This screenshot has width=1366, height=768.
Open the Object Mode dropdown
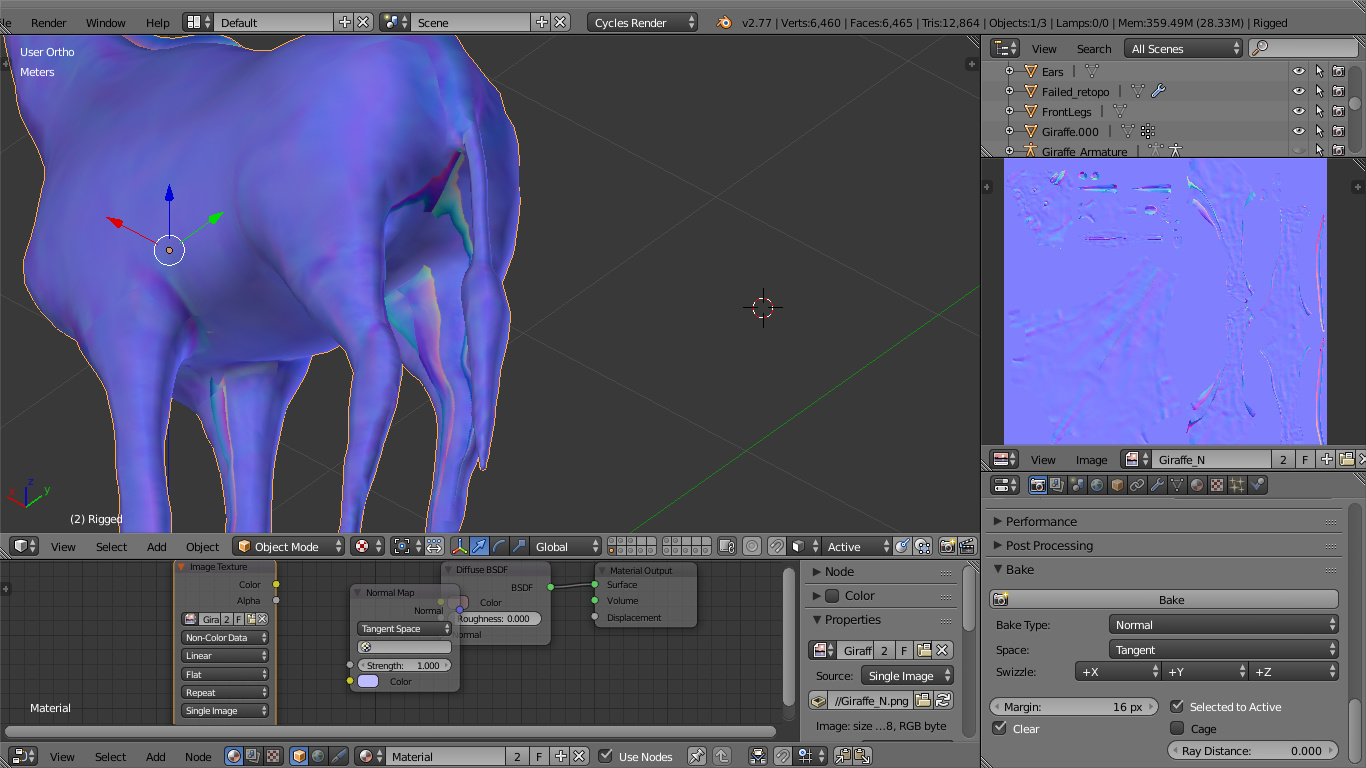pos(288,546)
